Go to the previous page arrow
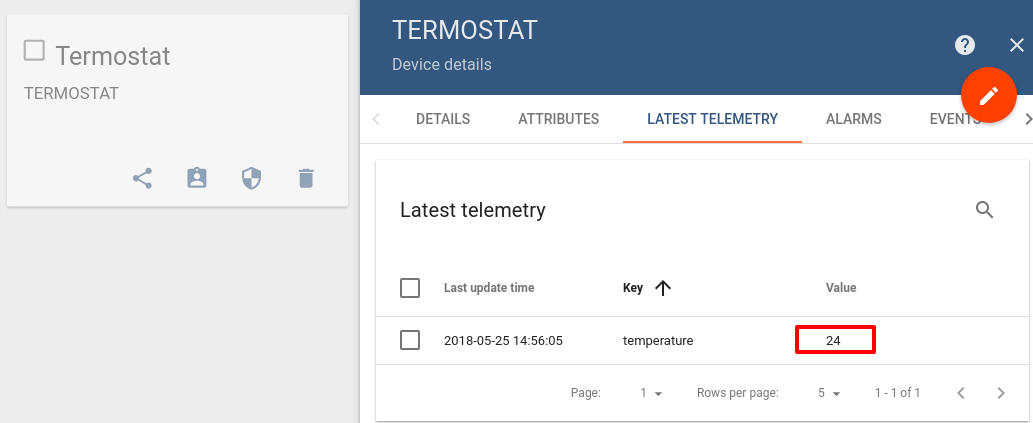 (x=961, y=393)
